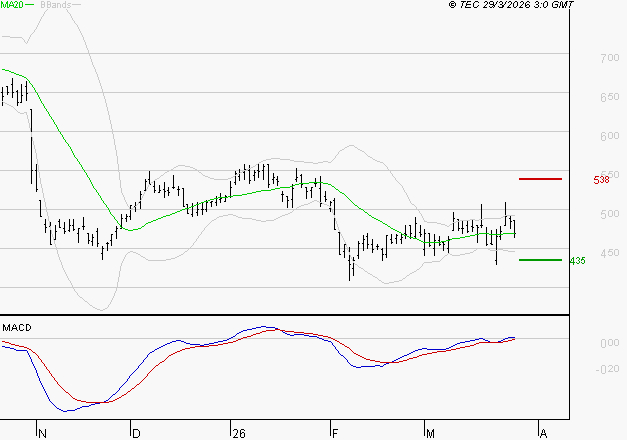Click the 500 price axis label

pos(610,214)
